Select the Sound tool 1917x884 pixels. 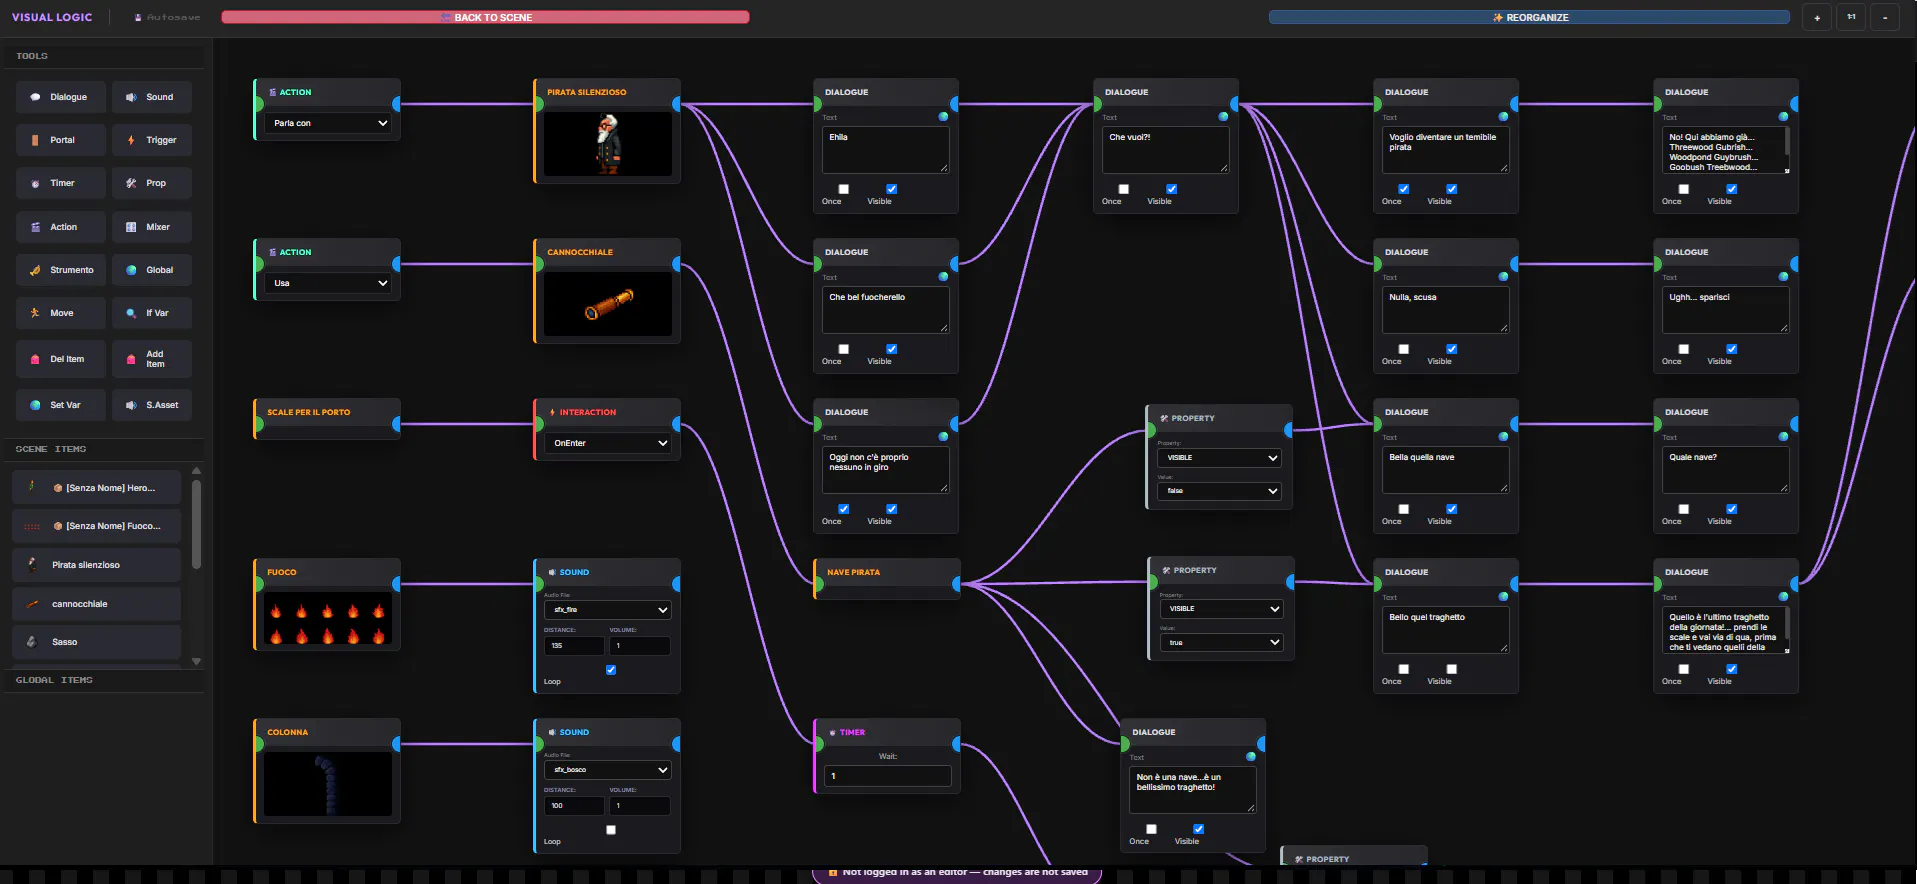152,97
